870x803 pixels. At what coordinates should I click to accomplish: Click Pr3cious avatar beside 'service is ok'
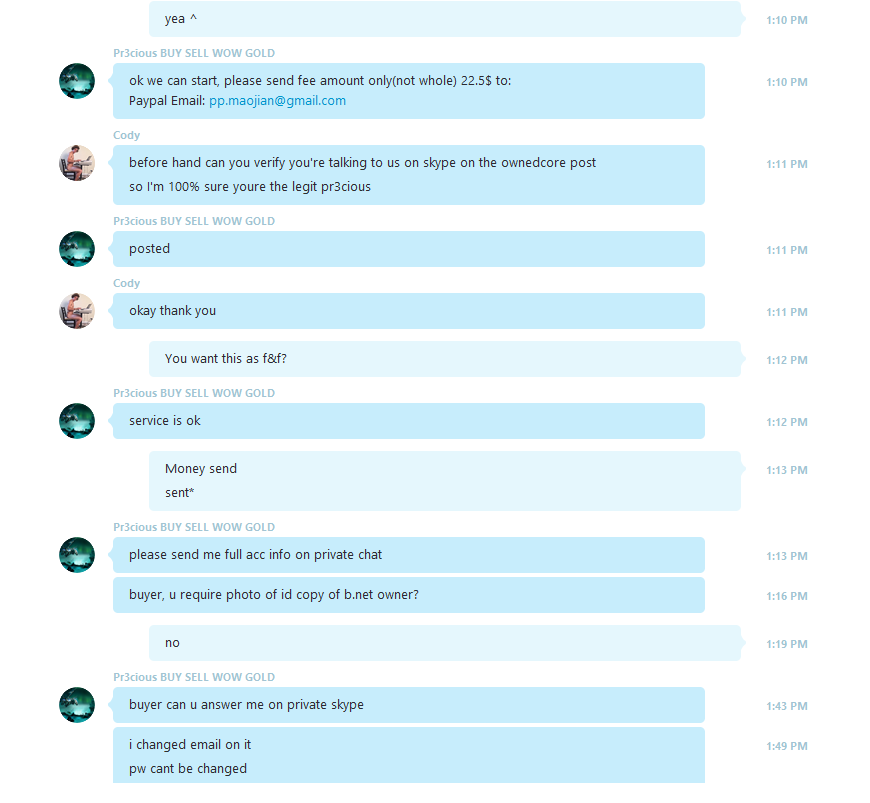pyautogui.click(x=77, y=421)
